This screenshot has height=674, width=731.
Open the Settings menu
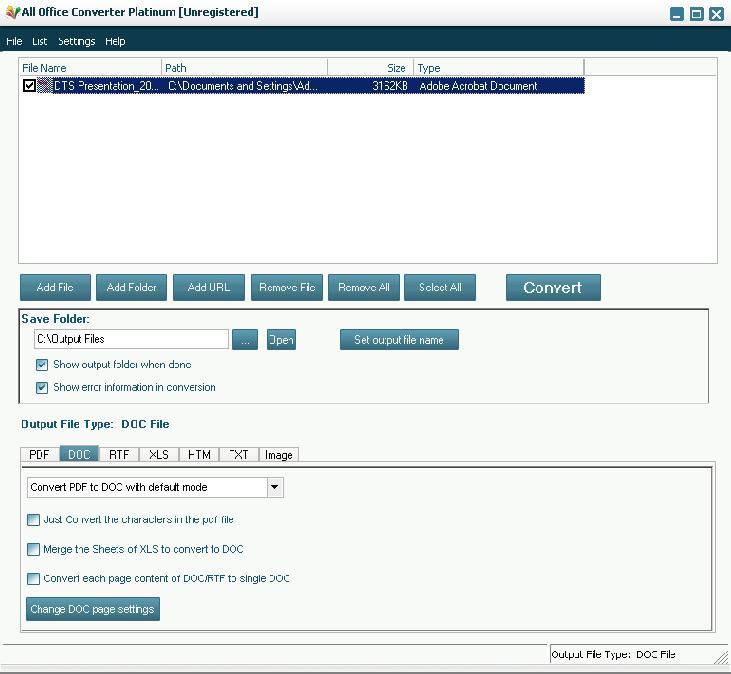pos(76,41)
